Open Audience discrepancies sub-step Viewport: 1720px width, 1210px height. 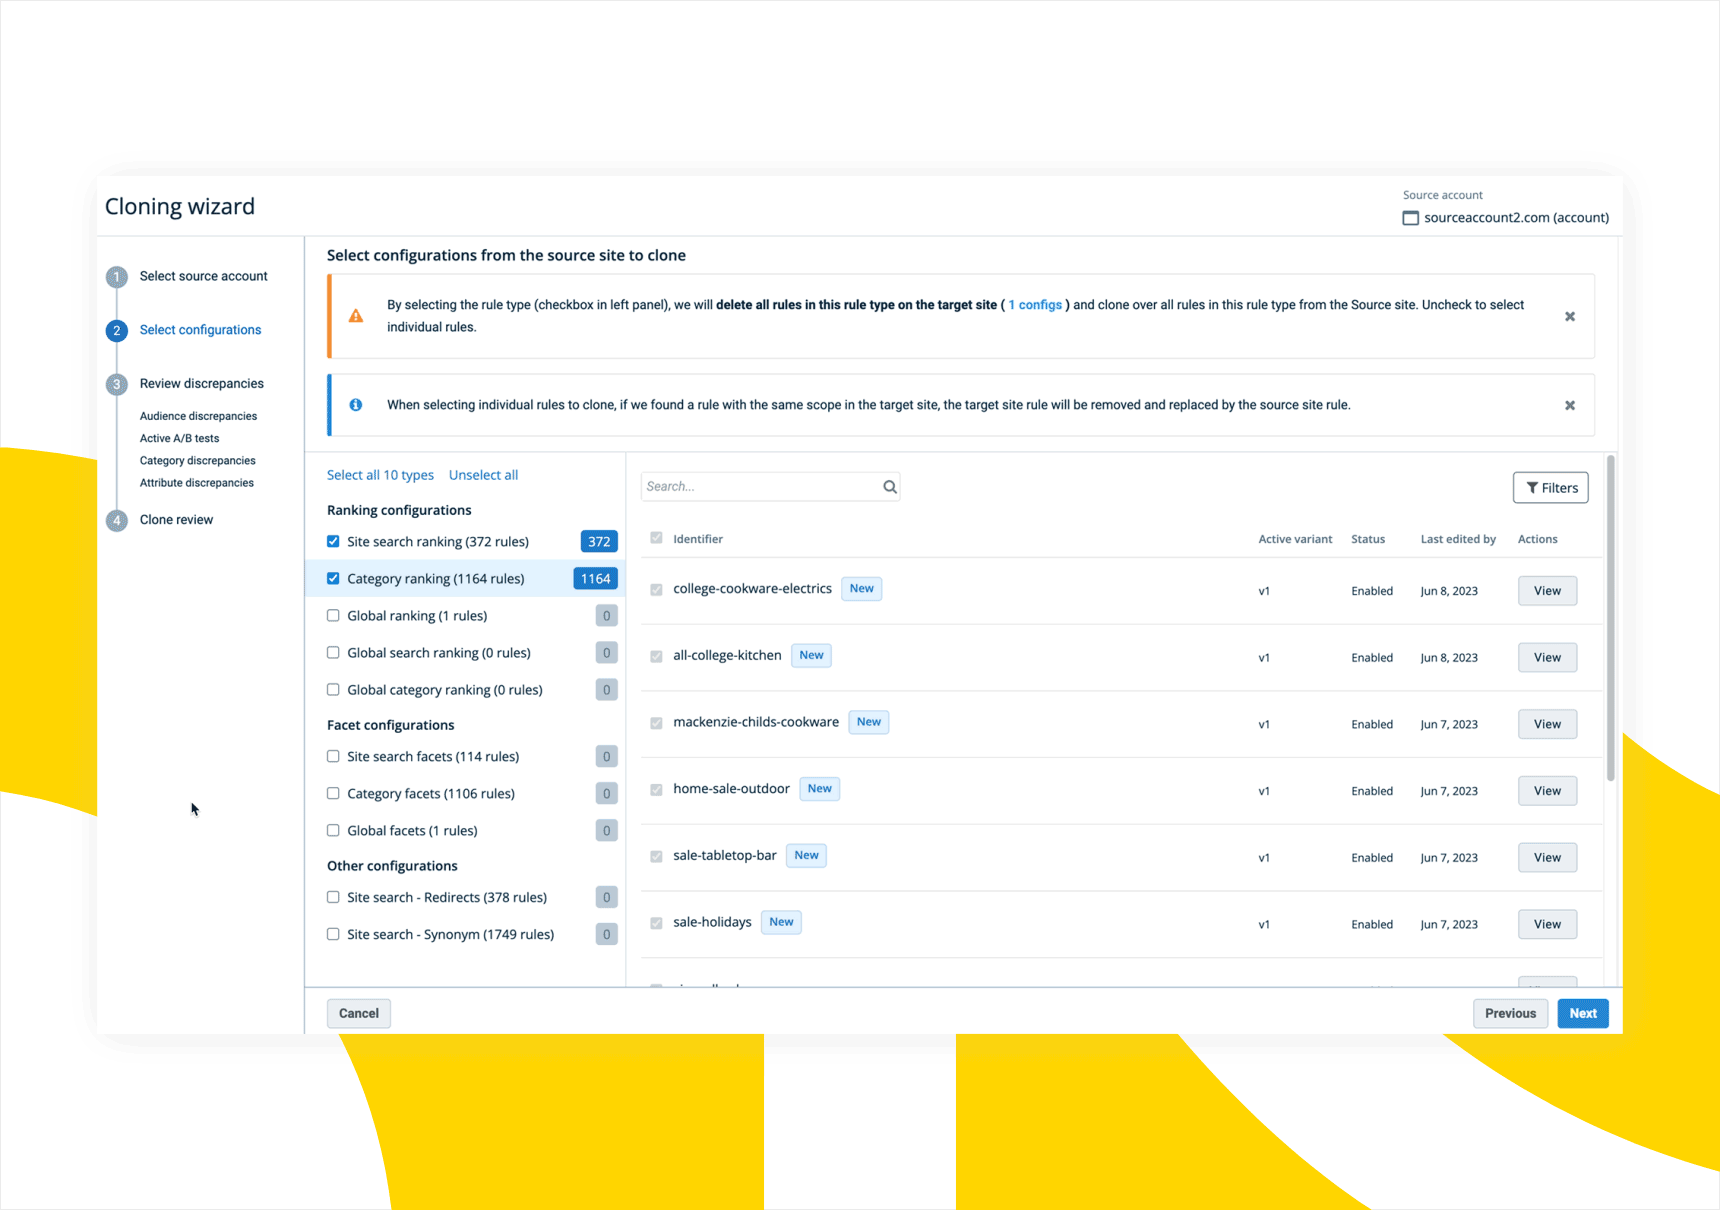tap(198, 416)
